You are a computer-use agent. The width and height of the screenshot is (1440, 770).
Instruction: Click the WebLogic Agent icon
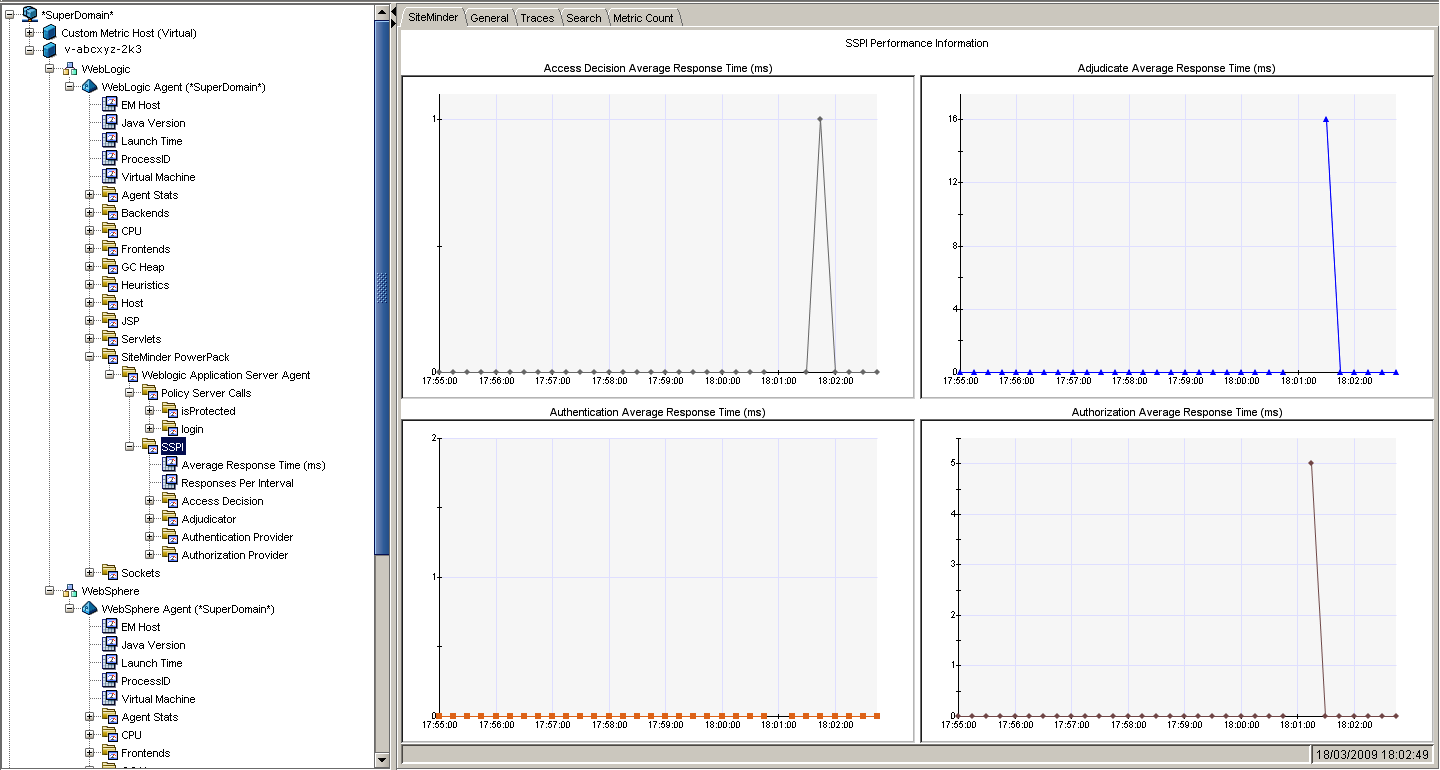90,87
